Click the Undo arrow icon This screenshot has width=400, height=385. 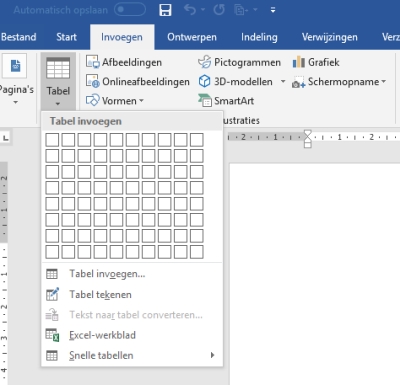point(190,10)
